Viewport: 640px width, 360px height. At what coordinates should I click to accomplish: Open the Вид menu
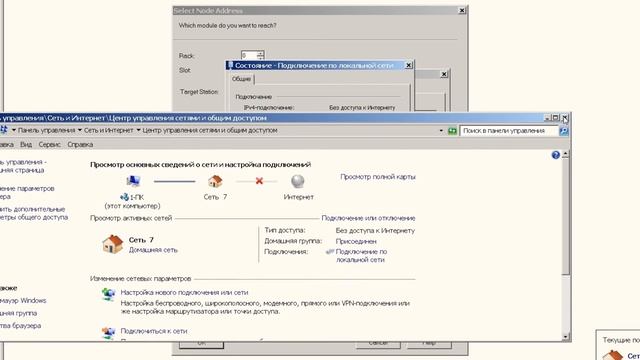[x=26, y=144]
